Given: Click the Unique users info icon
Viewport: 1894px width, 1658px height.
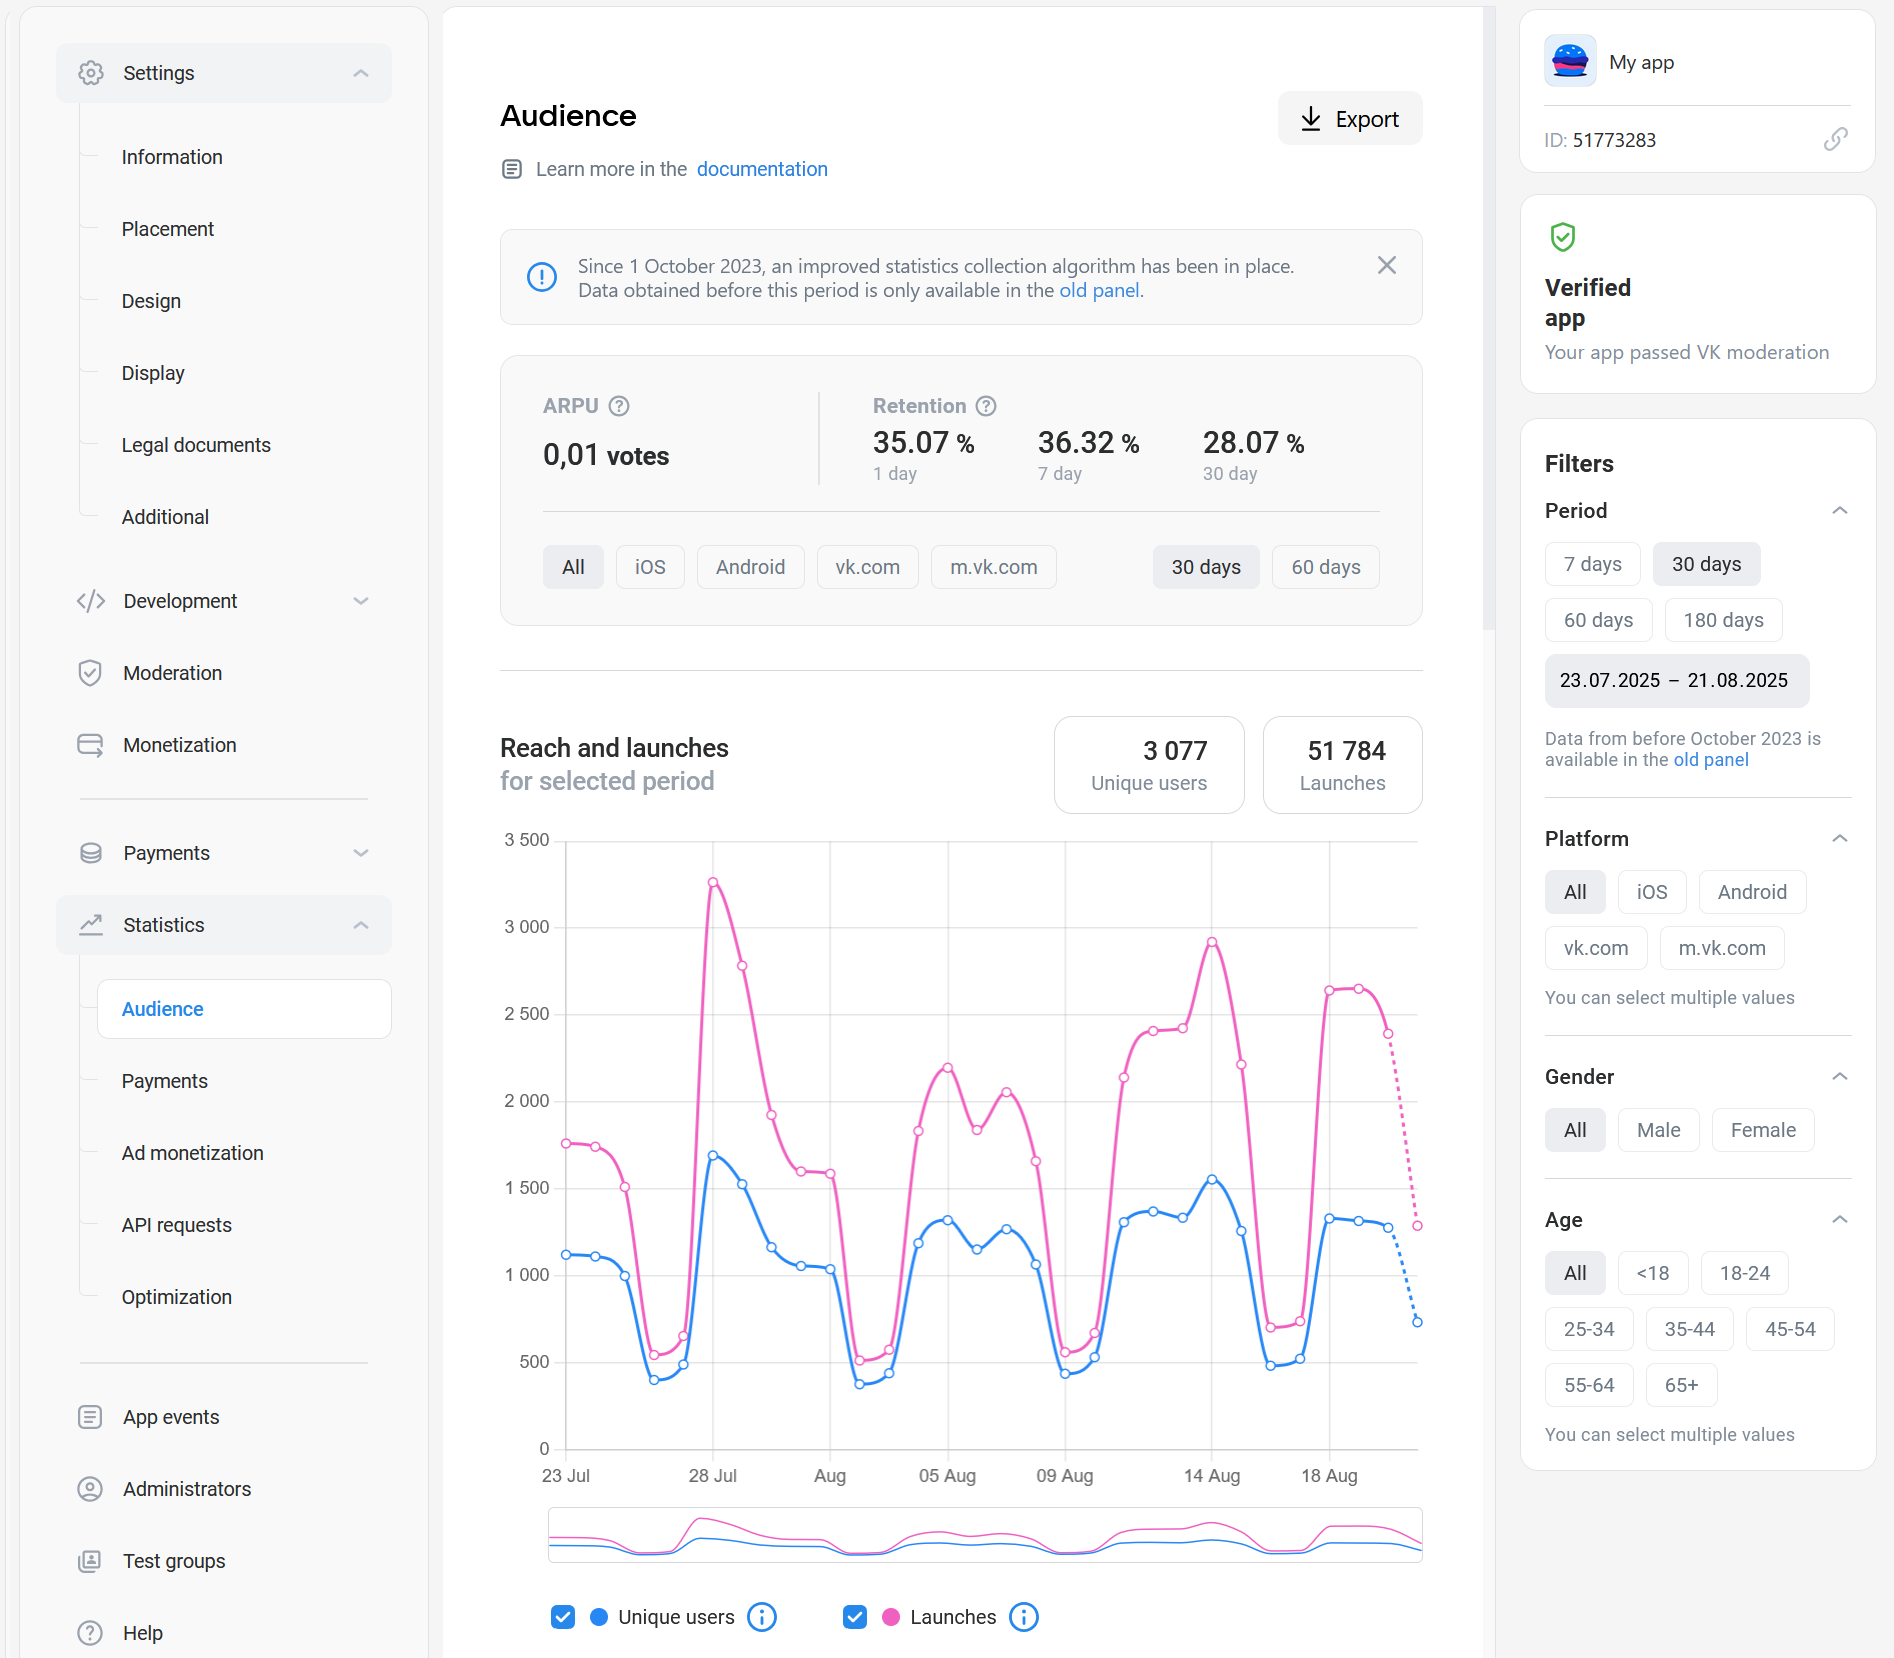Looking at the screenshot, I should [762, 1617].
